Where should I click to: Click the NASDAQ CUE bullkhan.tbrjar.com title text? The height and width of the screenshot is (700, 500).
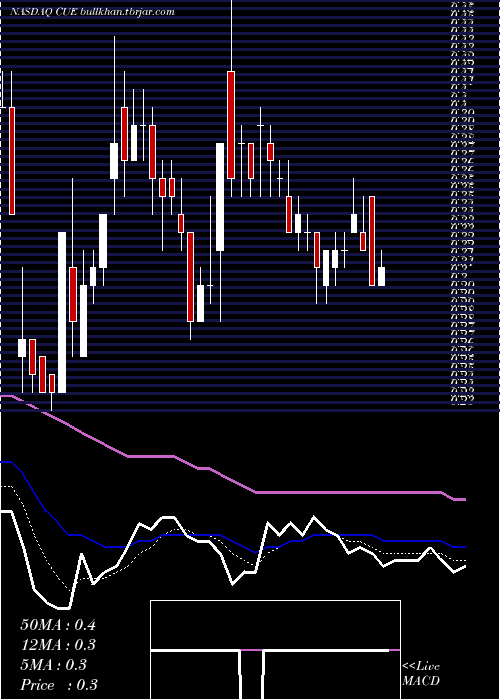click(92, 12)
